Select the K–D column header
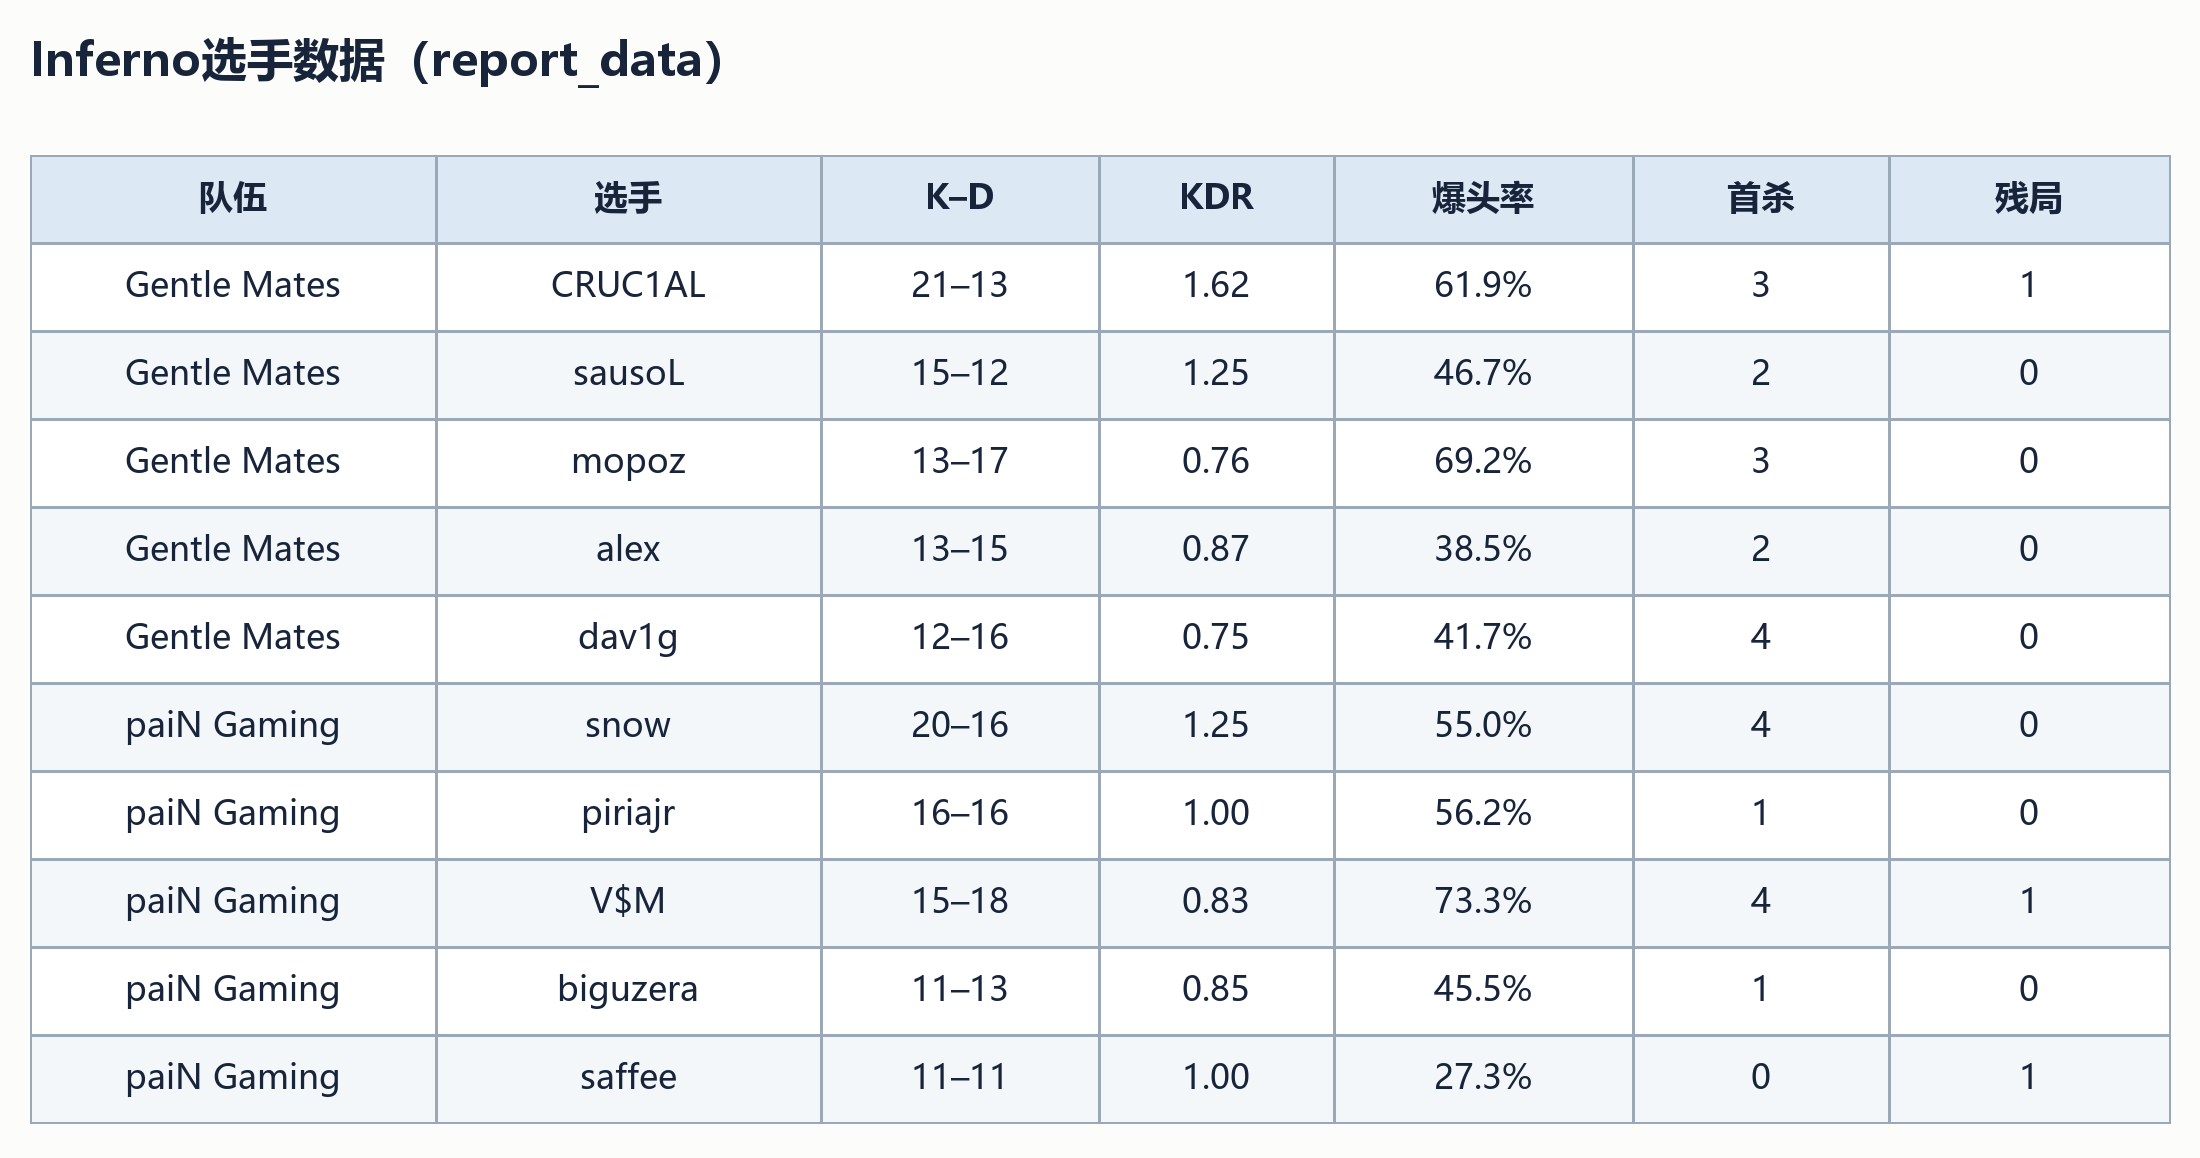This screenshot has height=1158, width=2200. pyautogui.click(x=960, y=198)
